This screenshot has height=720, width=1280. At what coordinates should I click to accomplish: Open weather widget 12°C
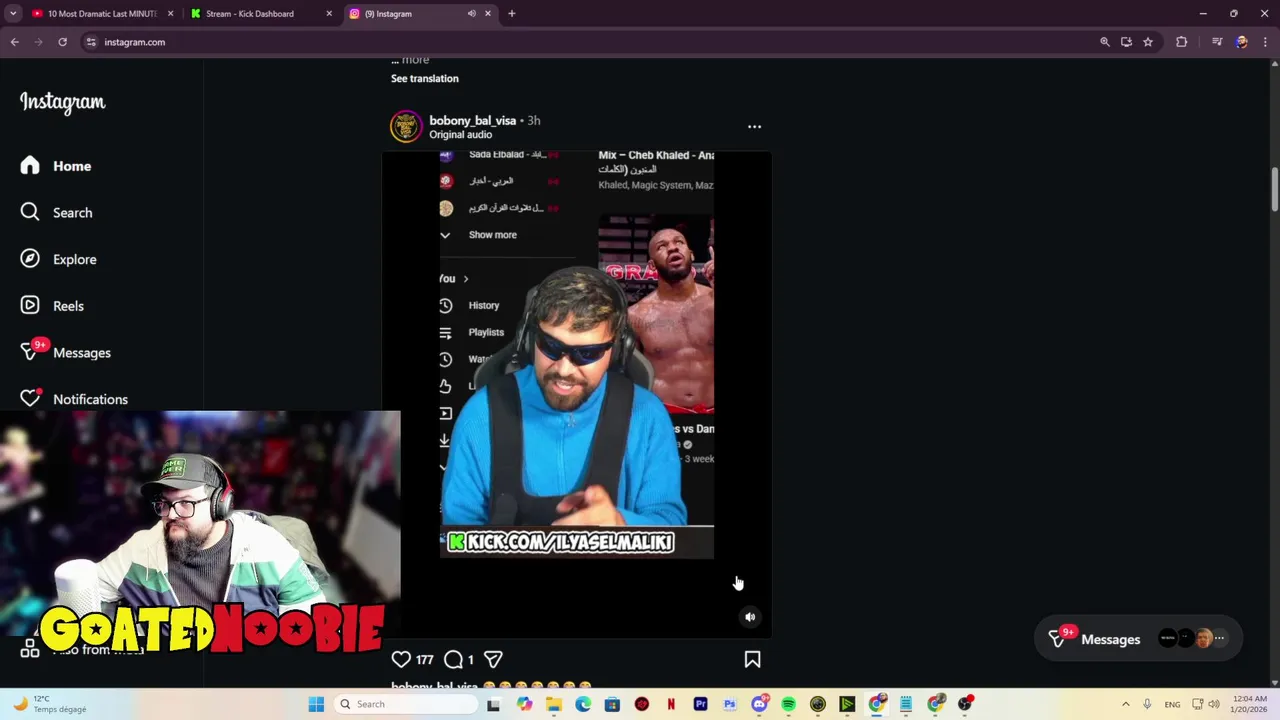(50, 704)
